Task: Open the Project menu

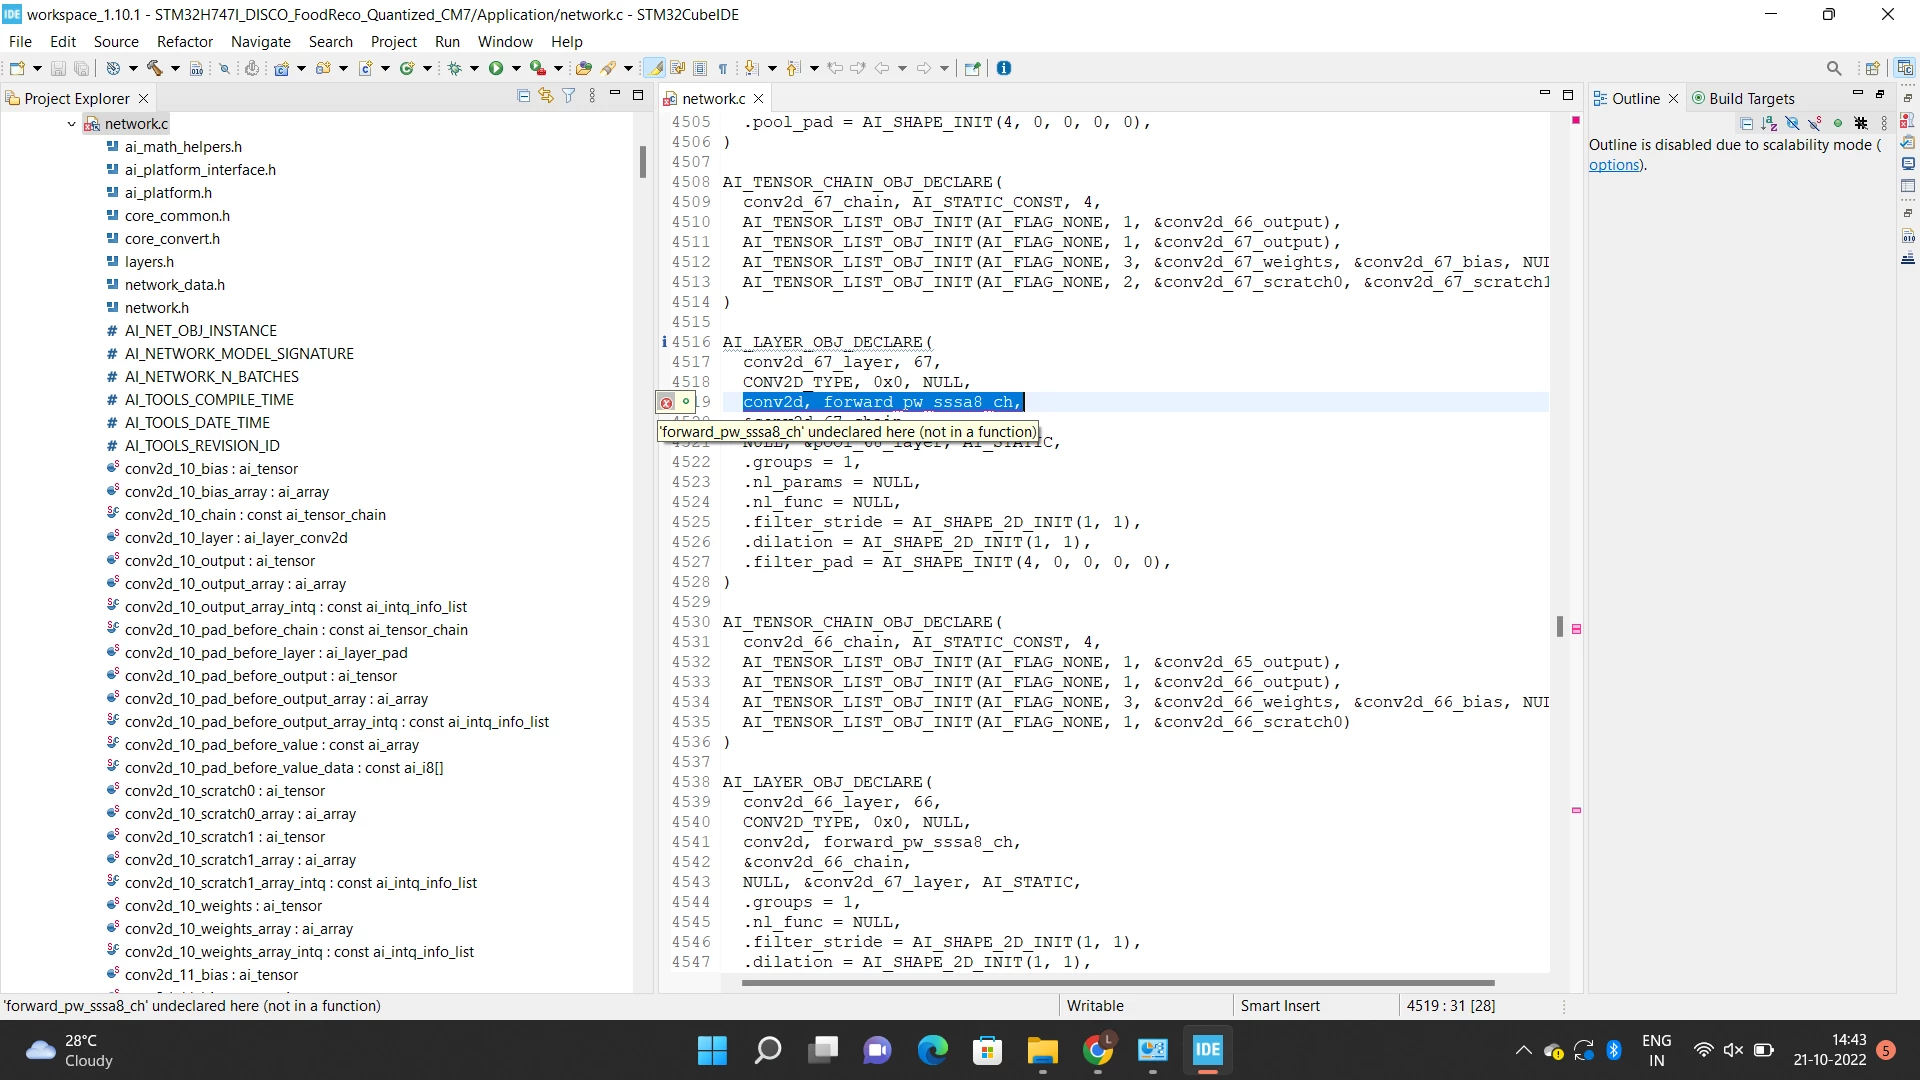Action: (x=394, y=41)
